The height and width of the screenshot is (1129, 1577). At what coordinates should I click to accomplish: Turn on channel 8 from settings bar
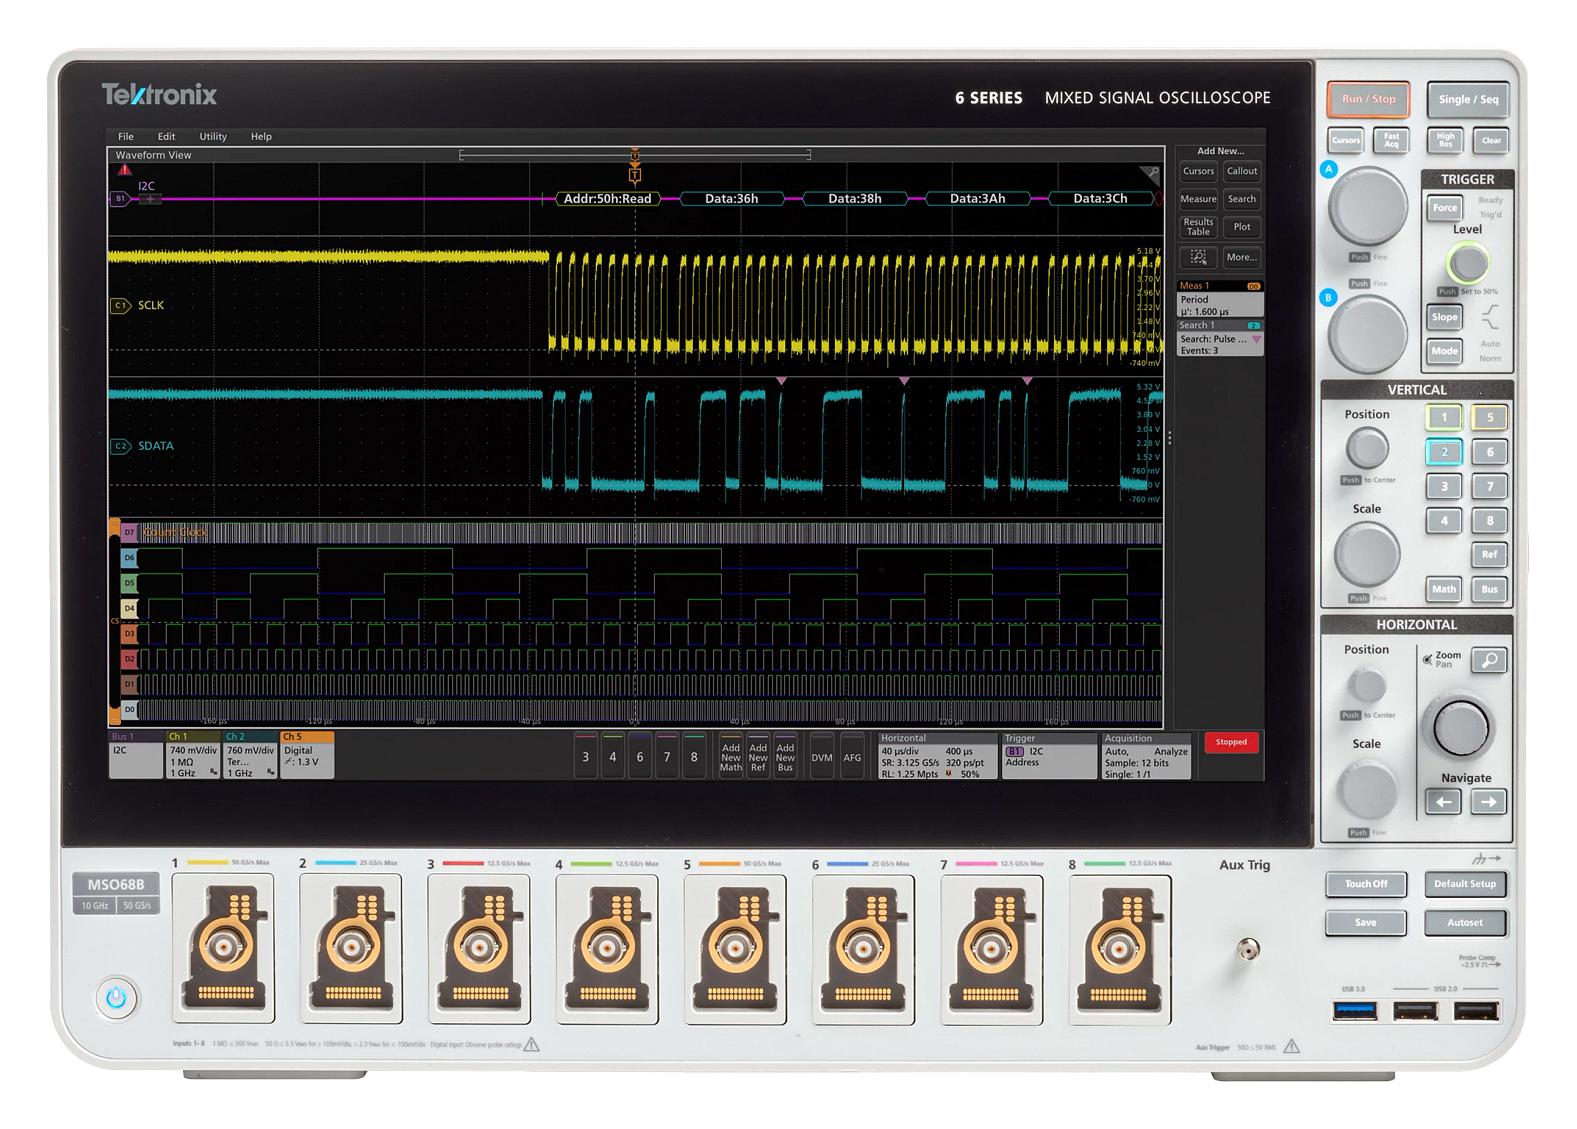[694, 757]
